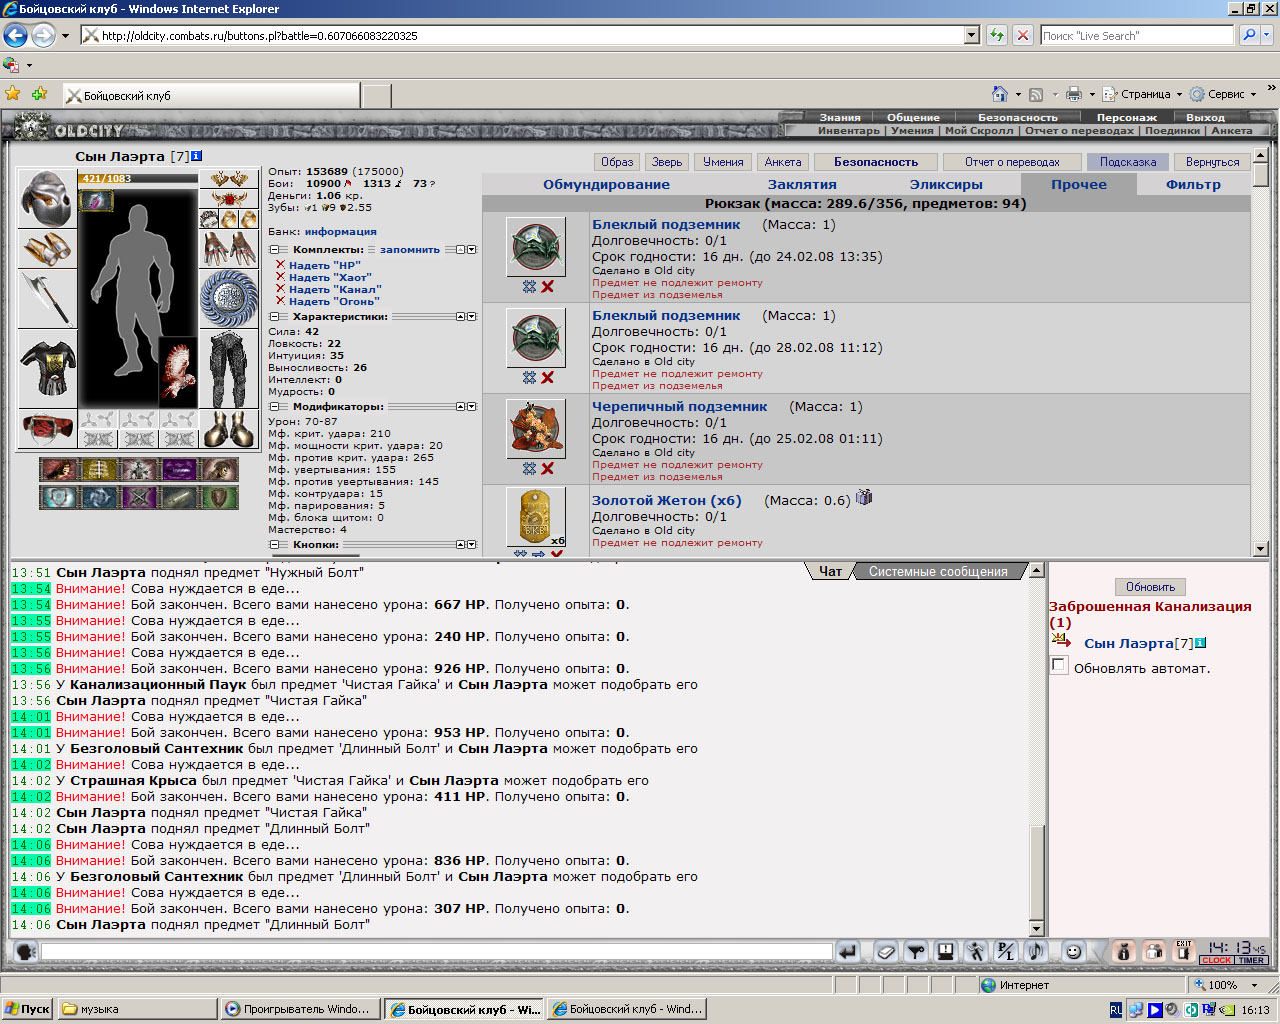Click the gift icon next to Золотой Жетон
This screenshot has height=1024, width=1280.
[x=864, y=497]
